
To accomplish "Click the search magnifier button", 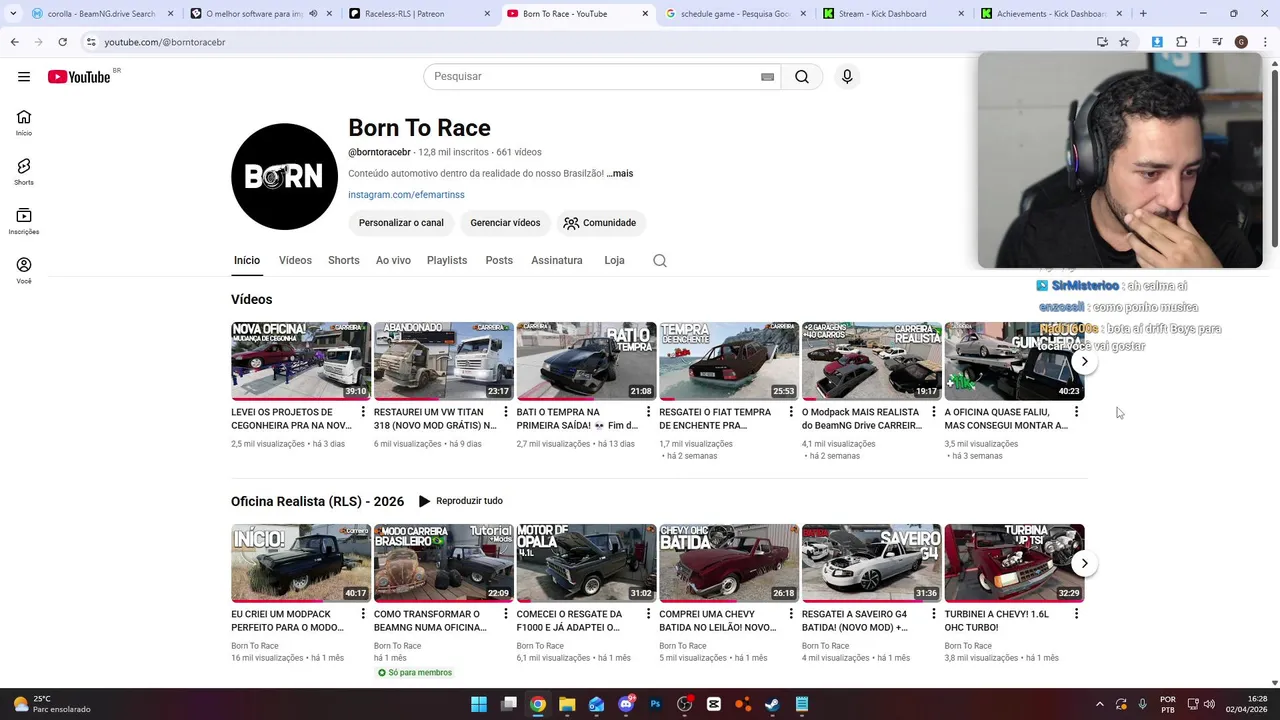I will click(x=802, y=77).
